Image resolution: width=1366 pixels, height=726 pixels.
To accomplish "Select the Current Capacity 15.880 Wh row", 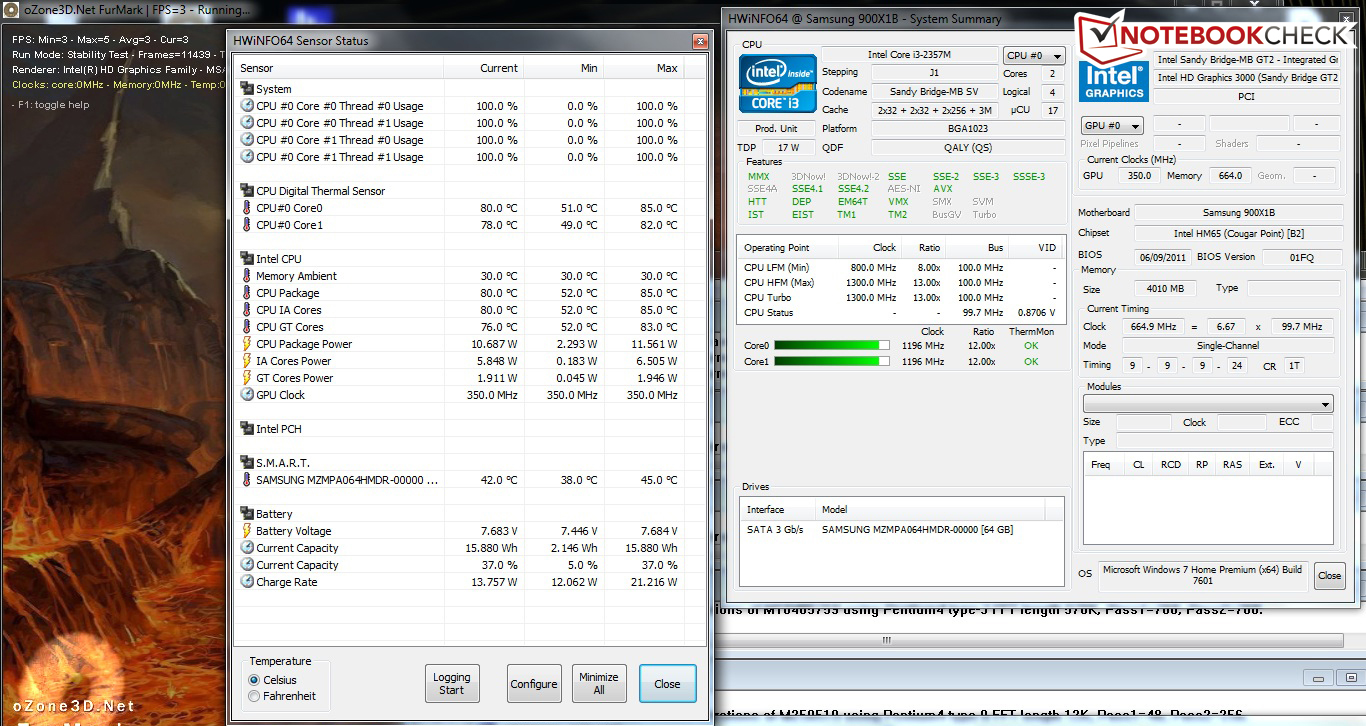I will click(x=460, y=548).
